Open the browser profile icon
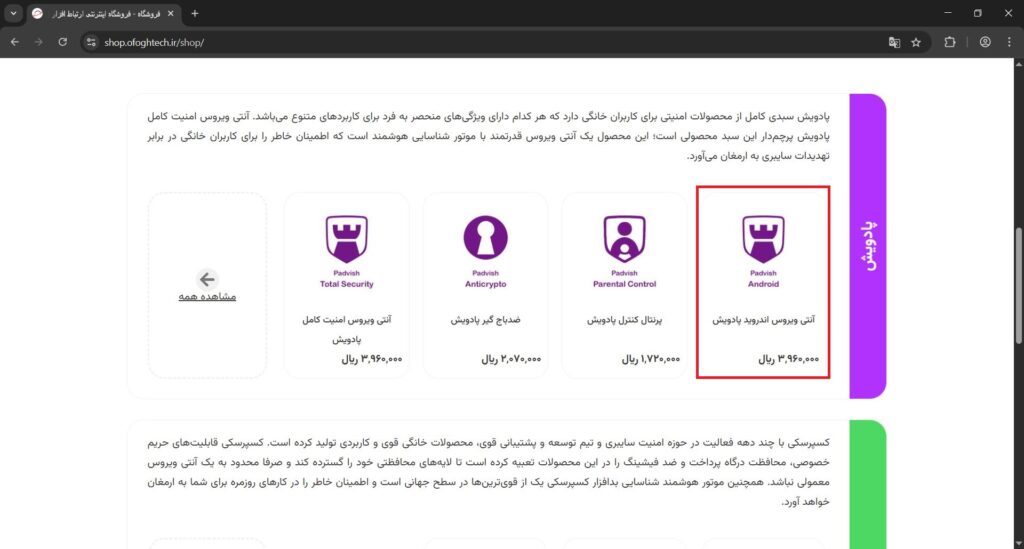The image size is (1024, 549). click(985, 42)
